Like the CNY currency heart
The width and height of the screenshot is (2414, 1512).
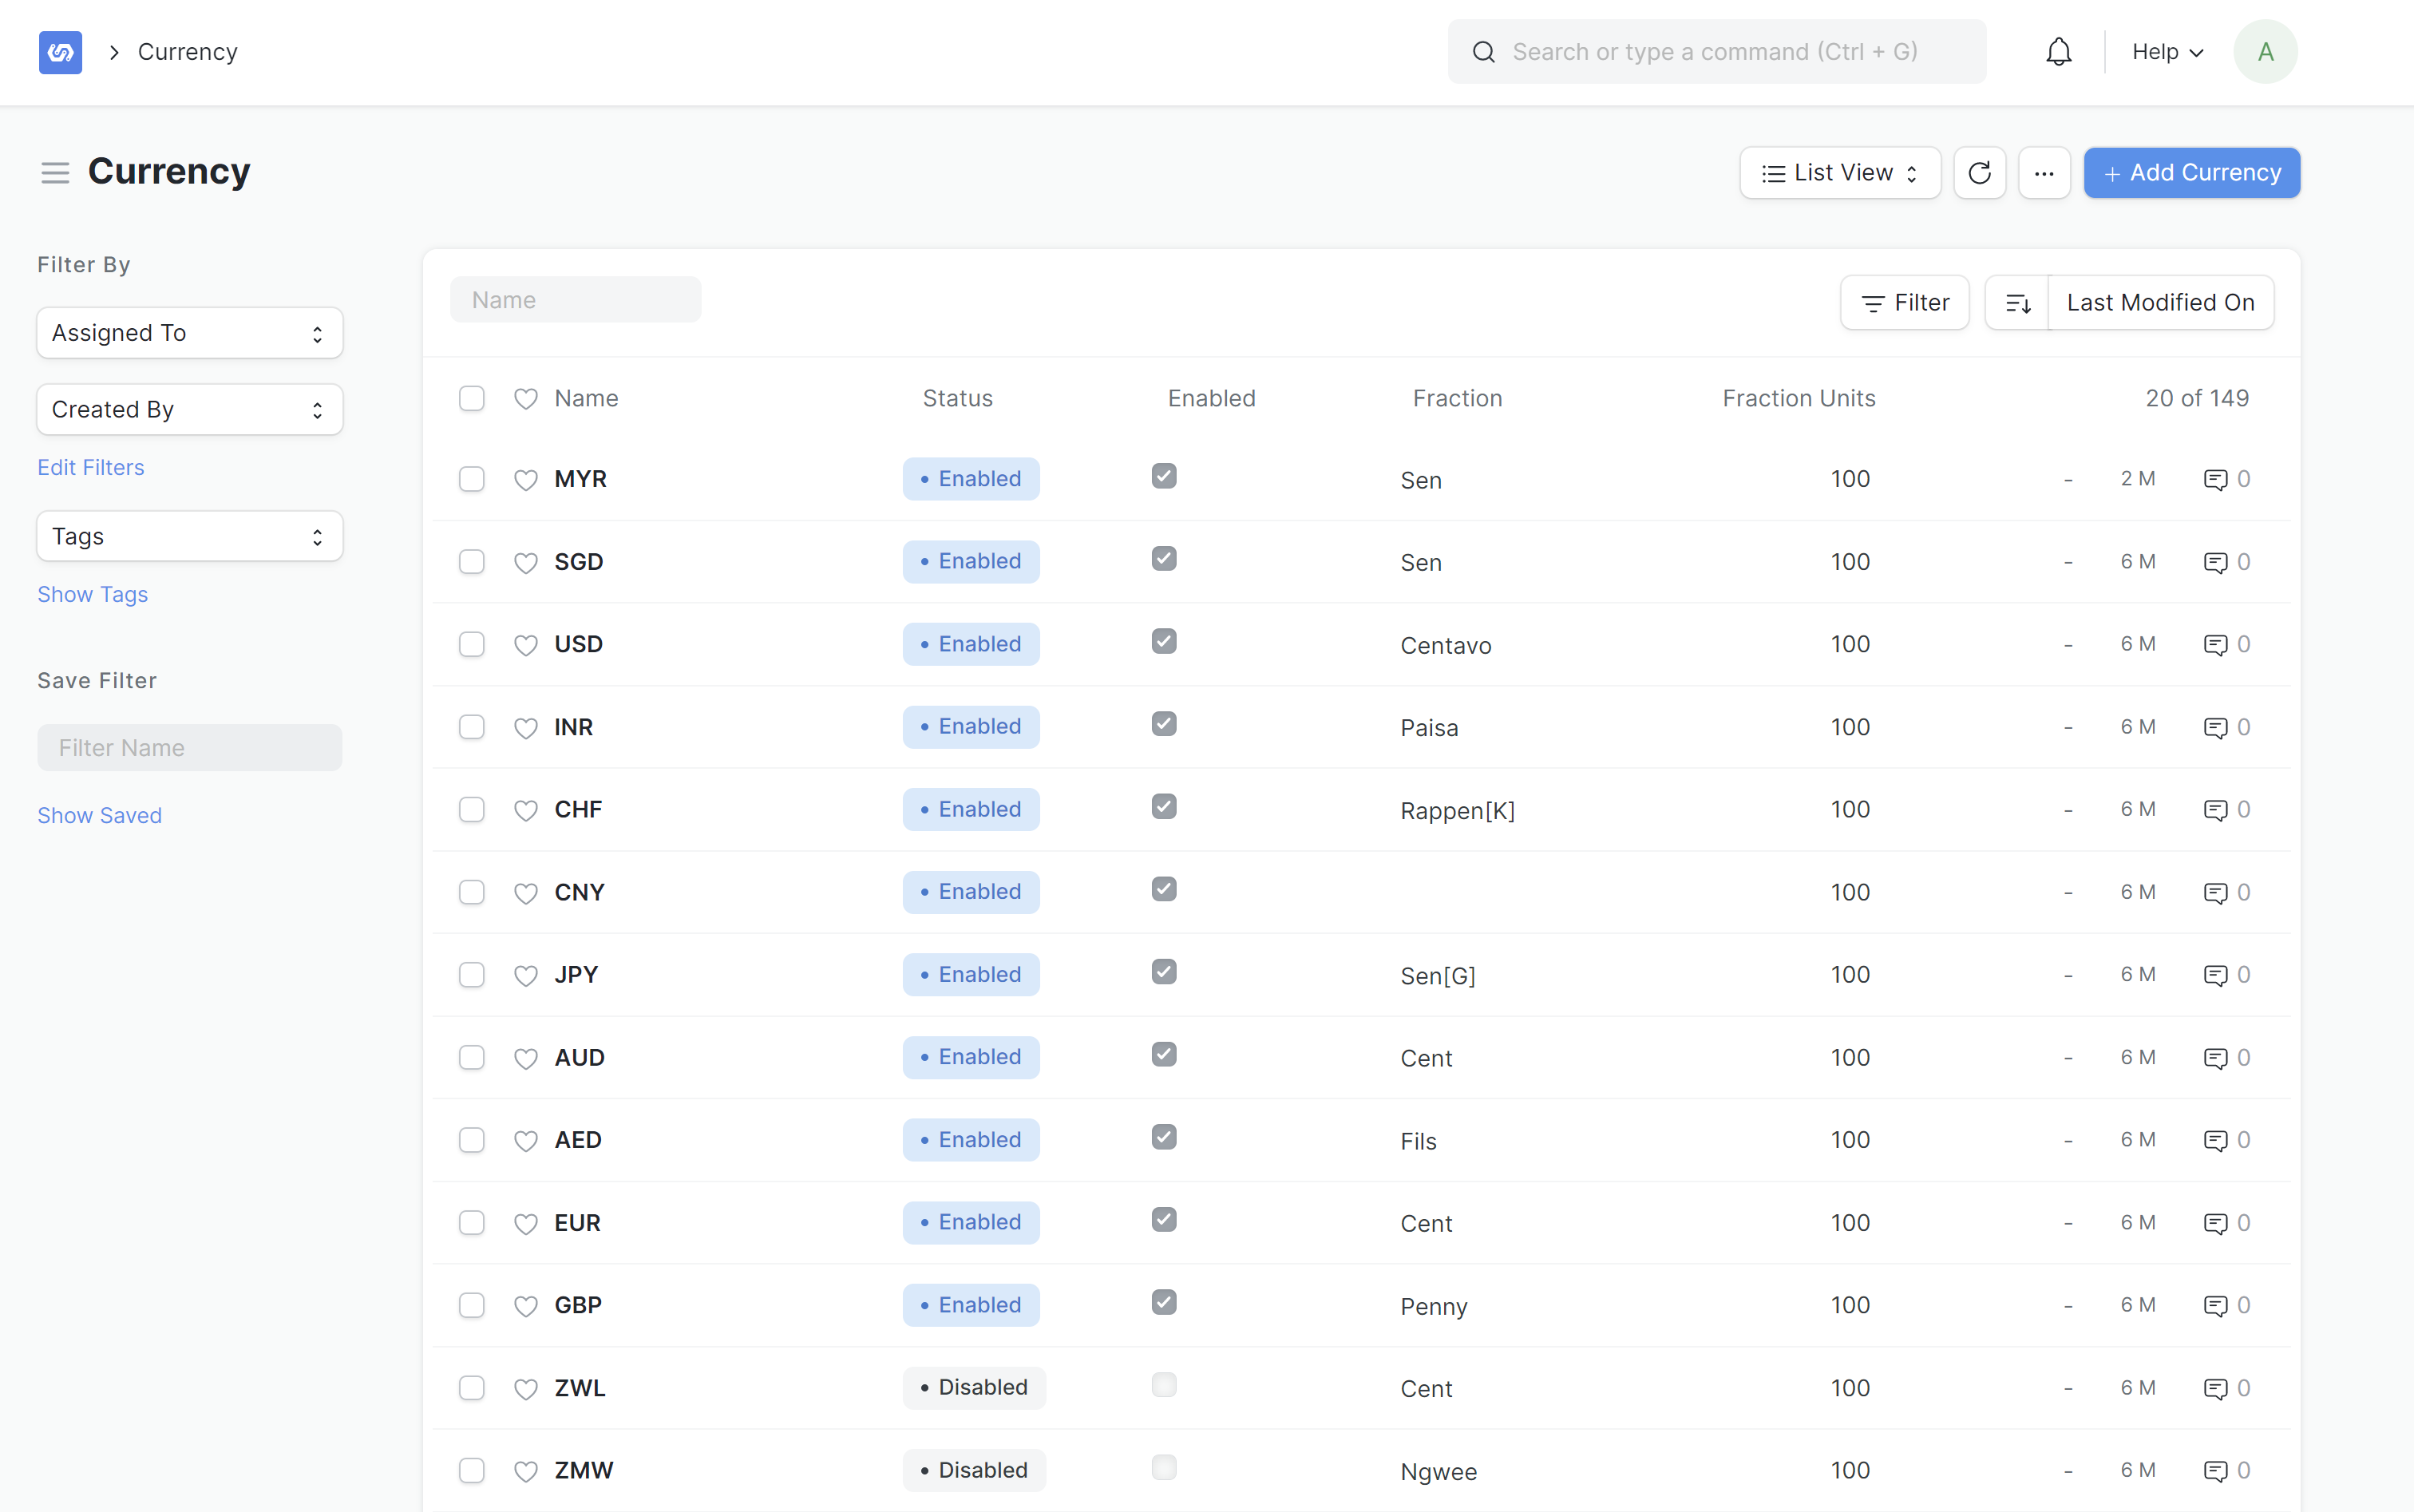526,893
